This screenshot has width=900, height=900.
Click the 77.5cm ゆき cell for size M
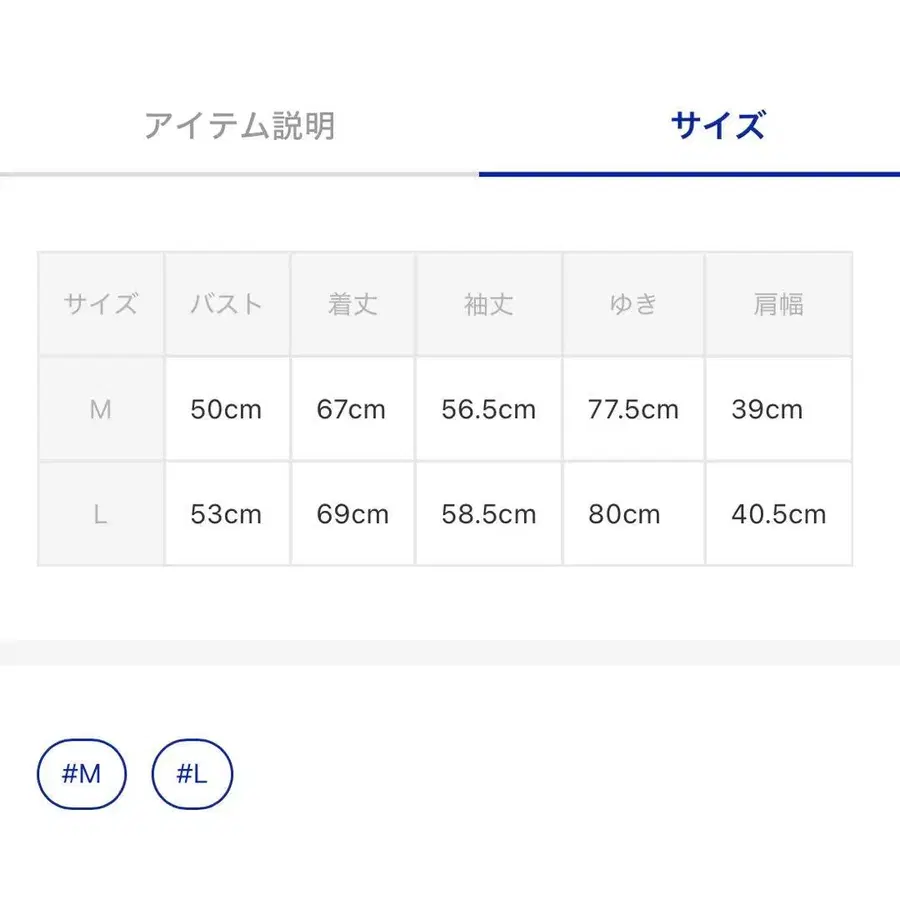click(633, 409)
